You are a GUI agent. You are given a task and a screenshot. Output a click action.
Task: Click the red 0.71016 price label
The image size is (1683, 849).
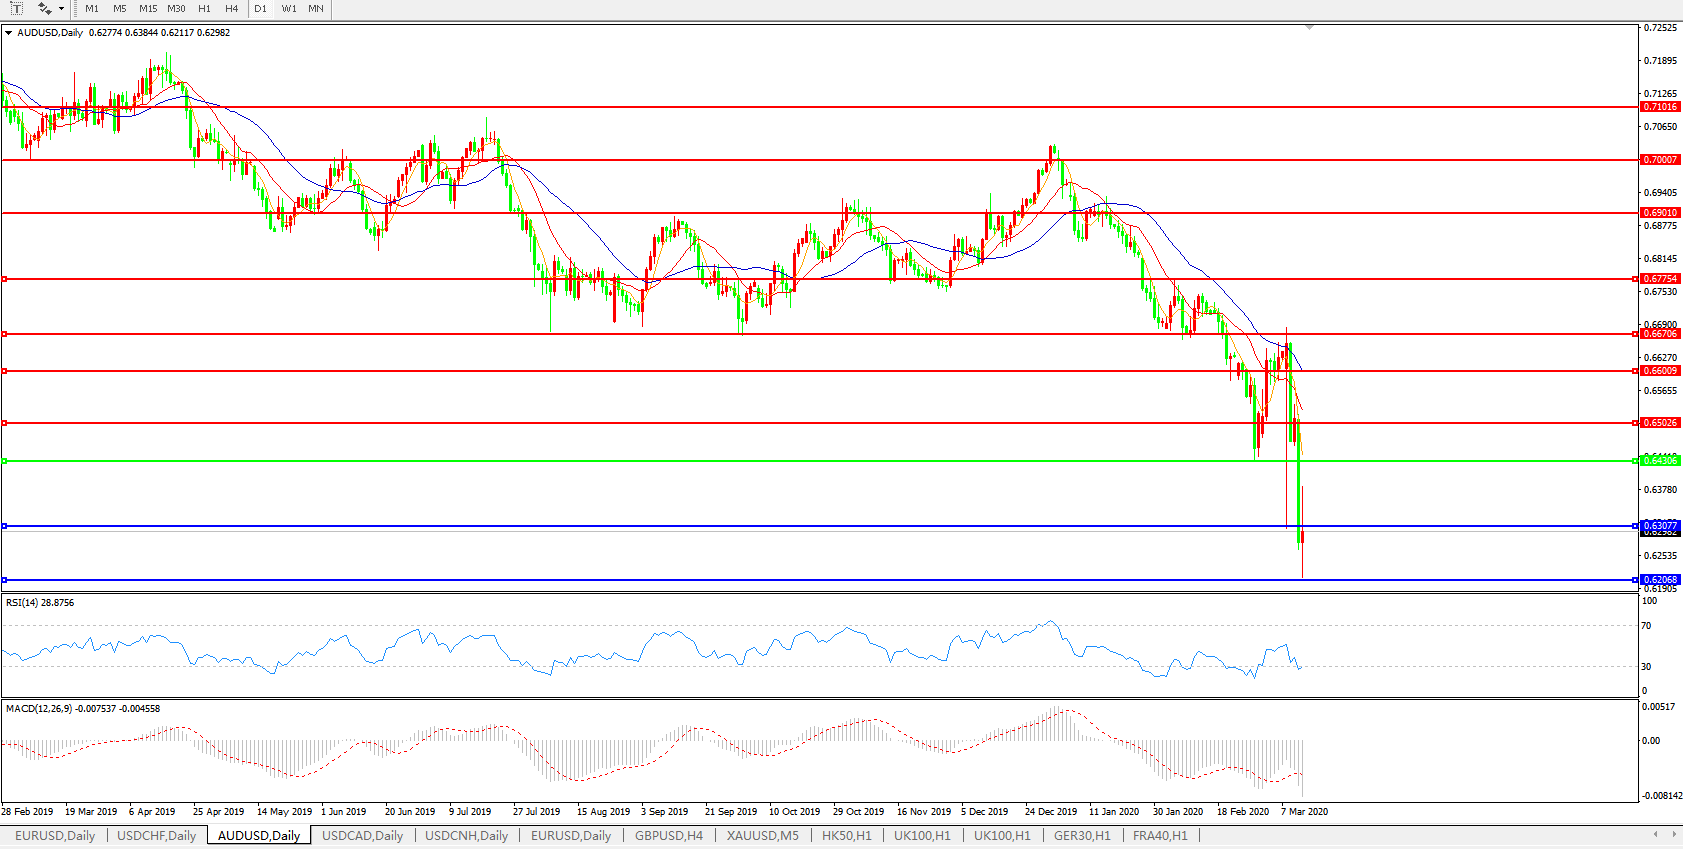point(1660,107)
